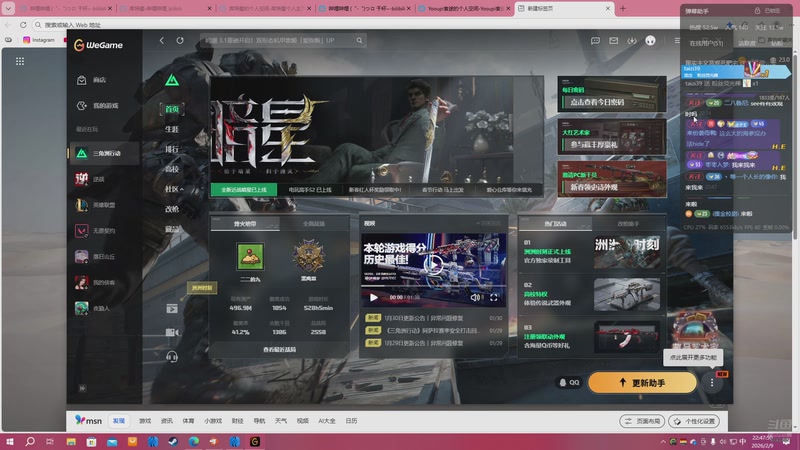
Task: Click the green Delta Force triangle logo
Action: click(172, 80)
